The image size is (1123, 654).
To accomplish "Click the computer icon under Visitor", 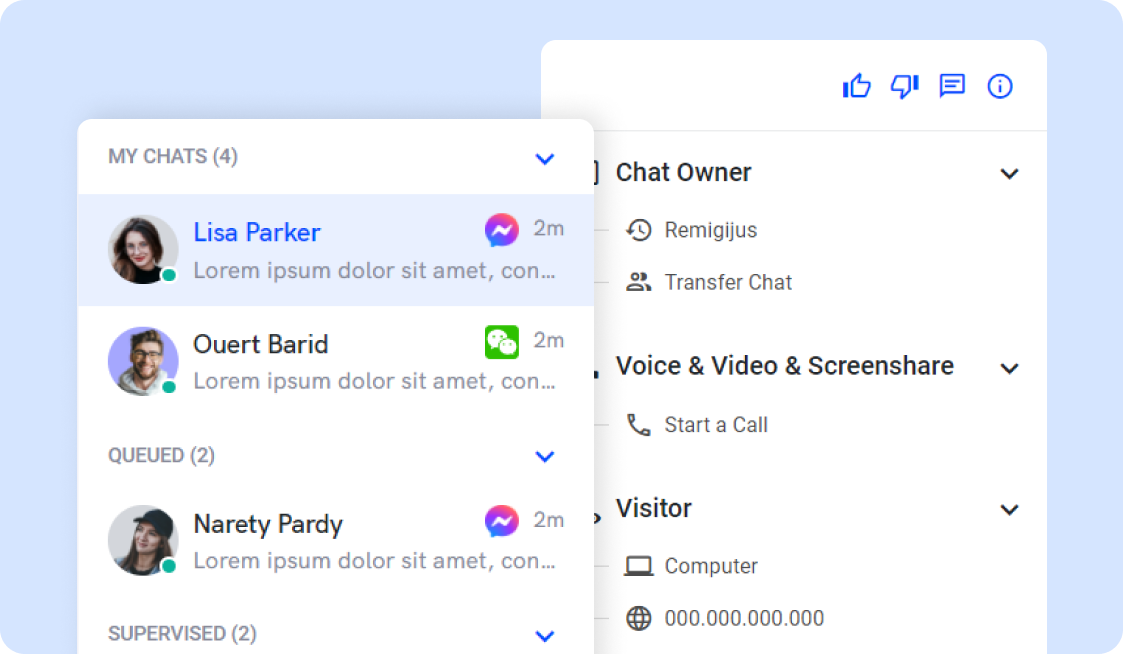I will (x=638, y=566).
